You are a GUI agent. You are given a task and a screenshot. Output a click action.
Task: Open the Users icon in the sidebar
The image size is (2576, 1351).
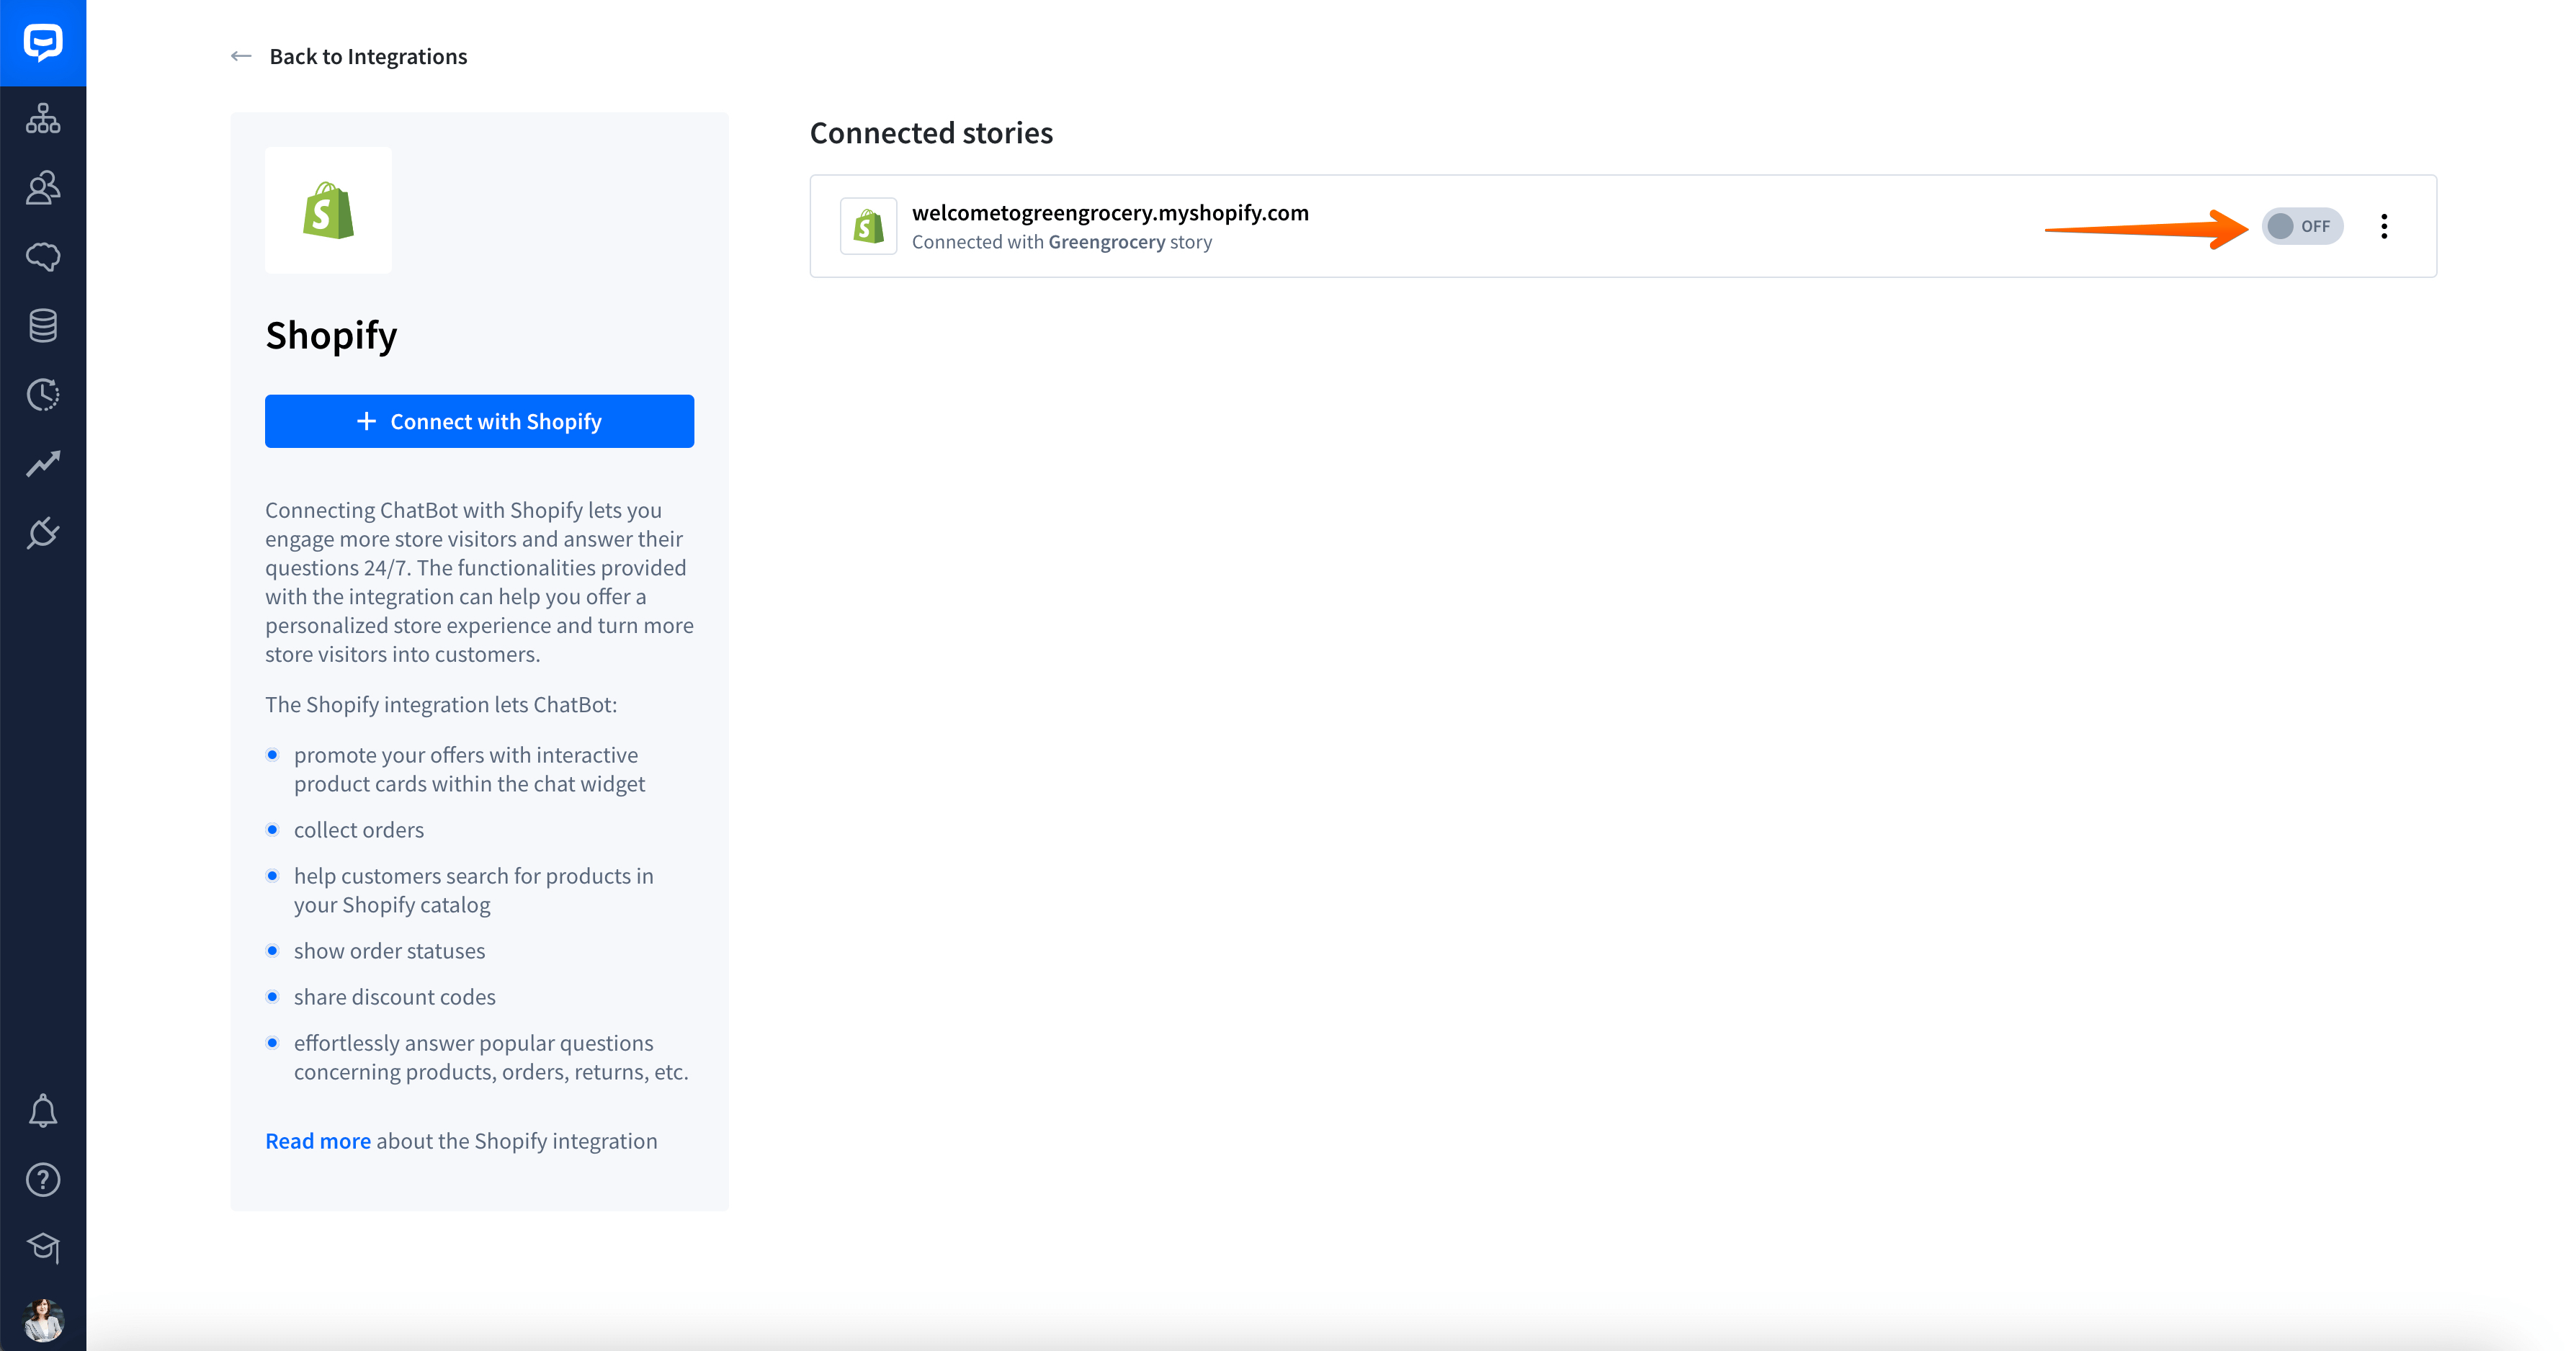[43, 188]
